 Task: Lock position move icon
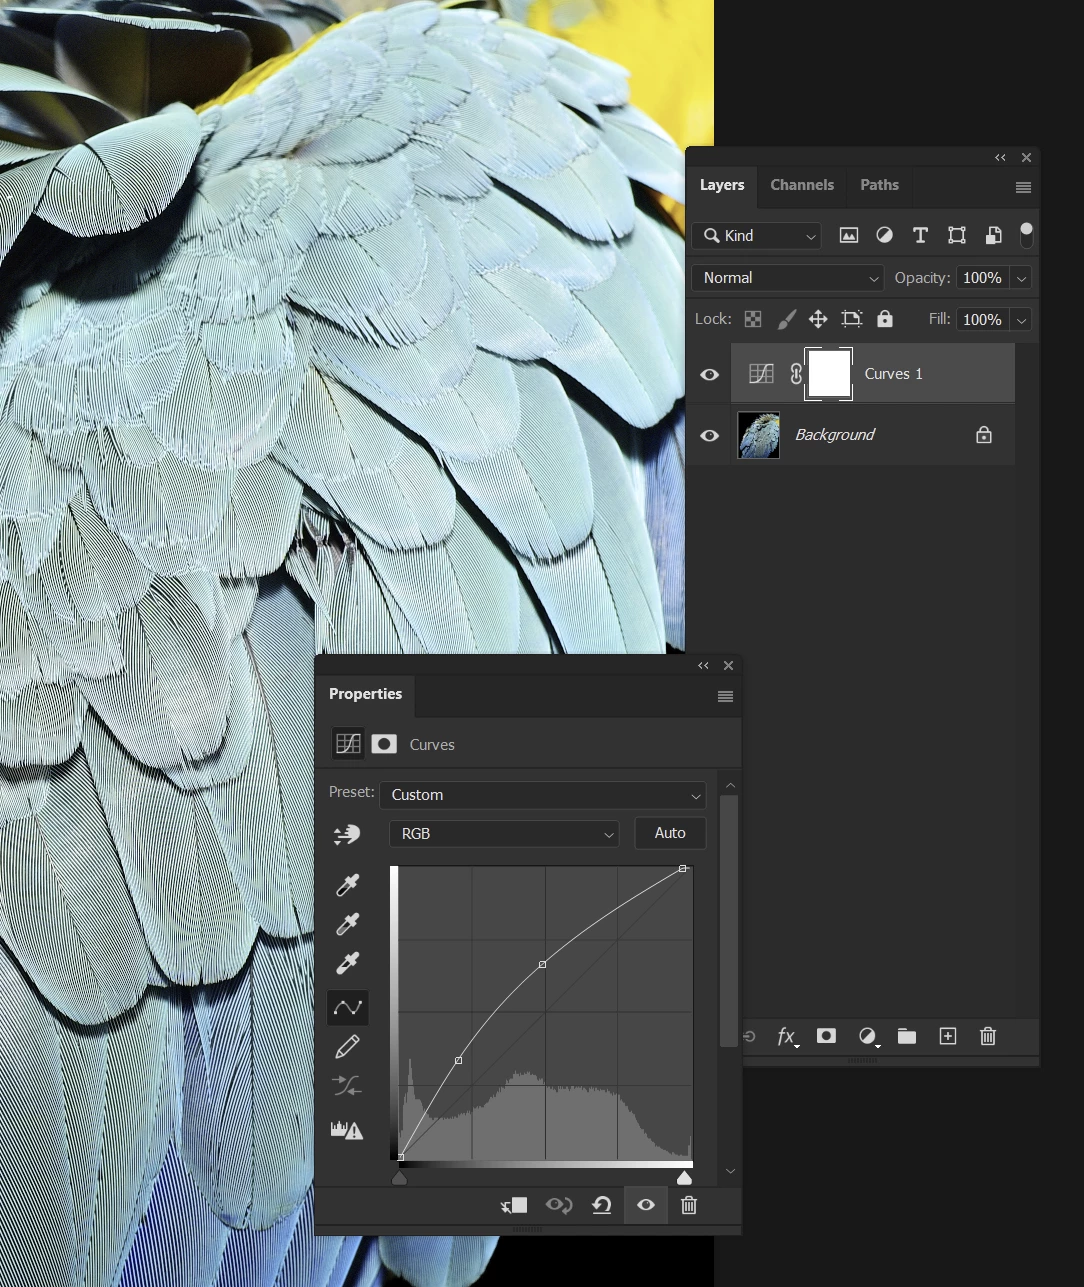click(x=818, y=319)
